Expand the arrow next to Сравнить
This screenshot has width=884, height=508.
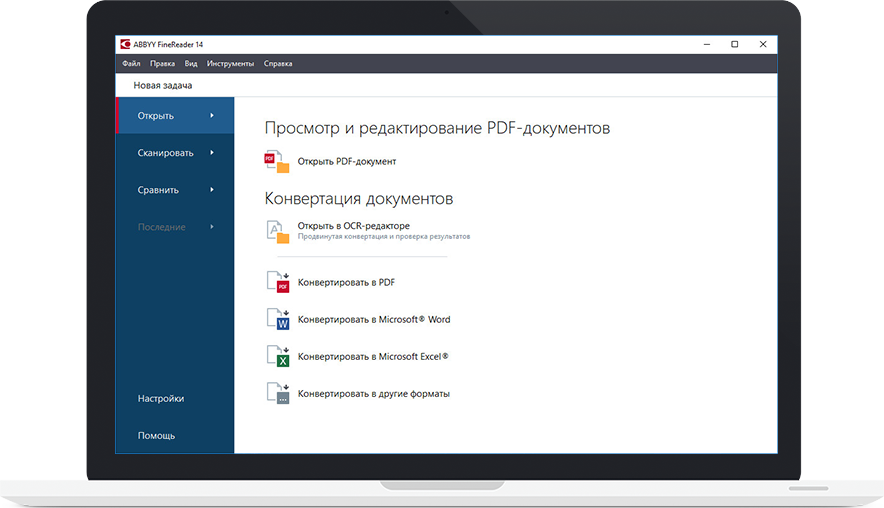[212, 190]
